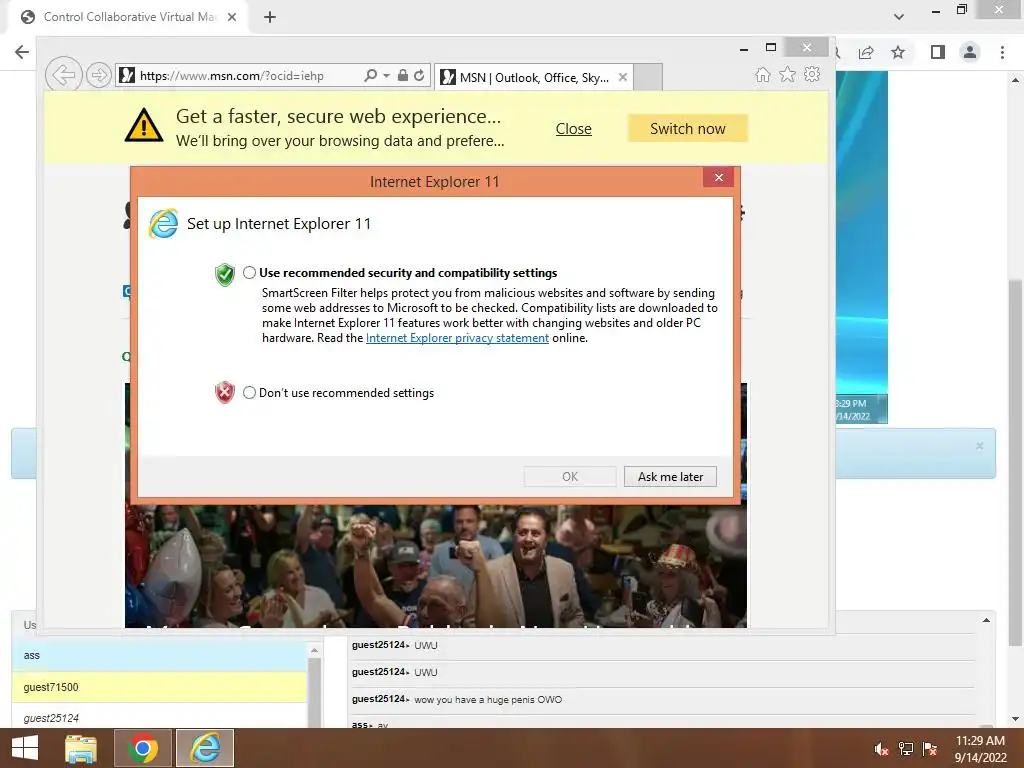Click the search magnifier in IE address bar
The height and width of the screenshot is (768, 1024).
point(370,76)
